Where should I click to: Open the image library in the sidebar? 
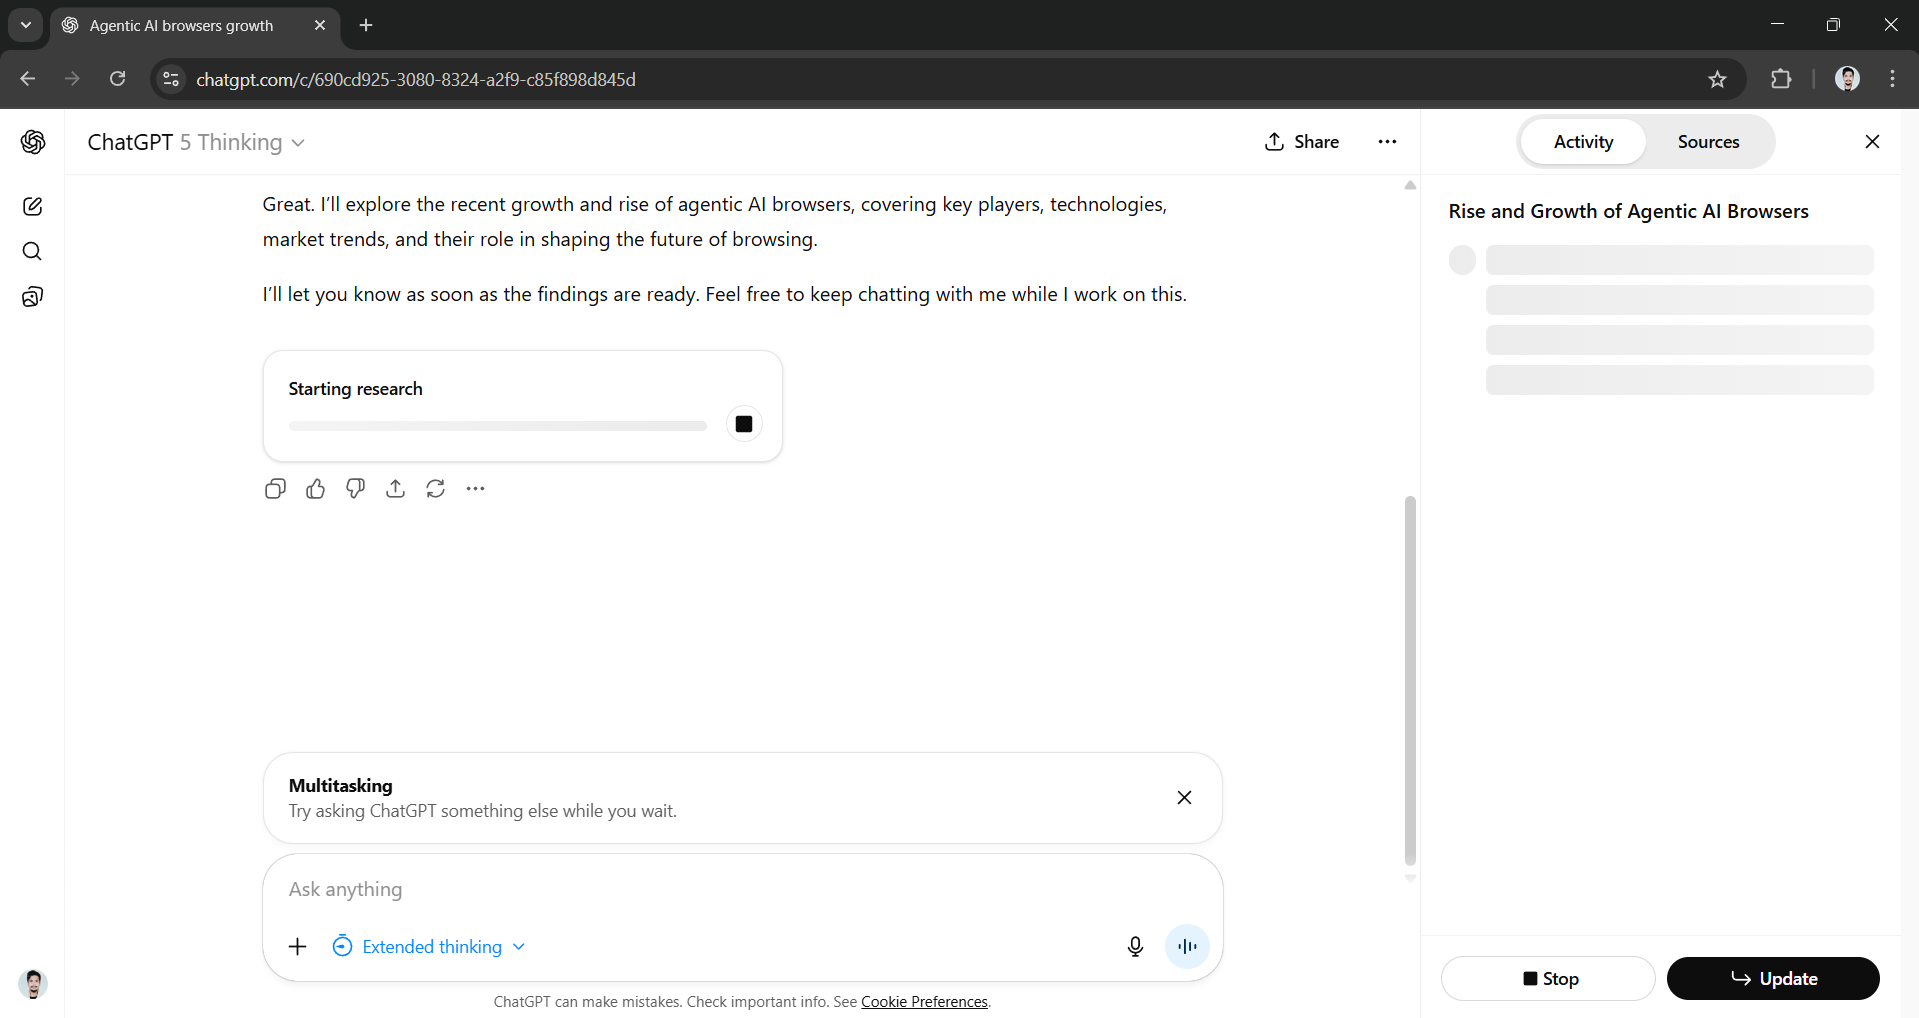pyautogui.click(x=33, y=296)
